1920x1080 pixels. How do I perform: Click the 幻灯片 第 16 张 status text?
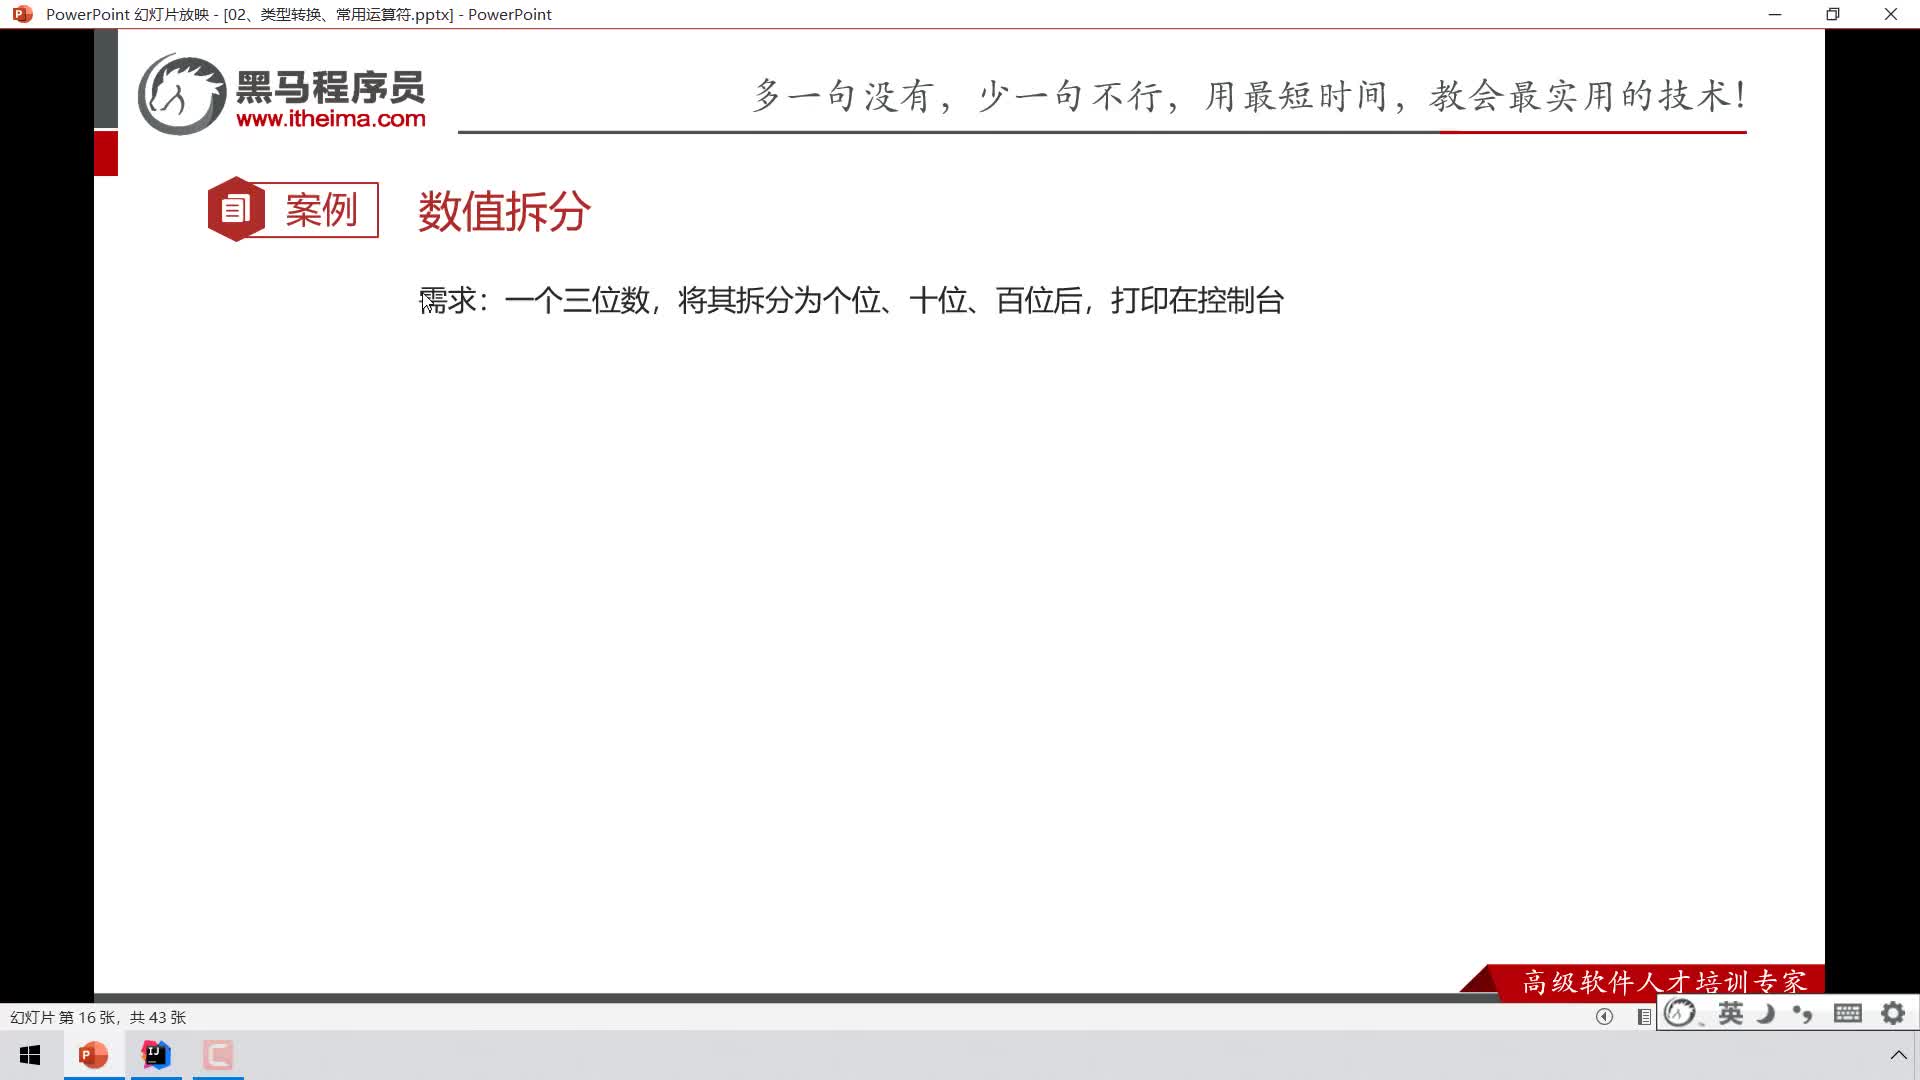click(98, 1017)
